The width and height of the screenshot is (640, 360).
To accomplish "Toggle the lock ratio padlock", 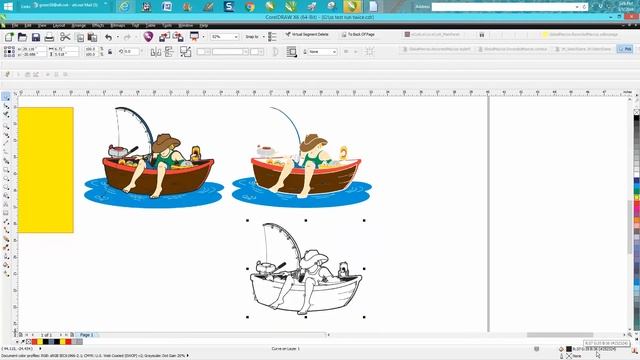I will [110, 52].
